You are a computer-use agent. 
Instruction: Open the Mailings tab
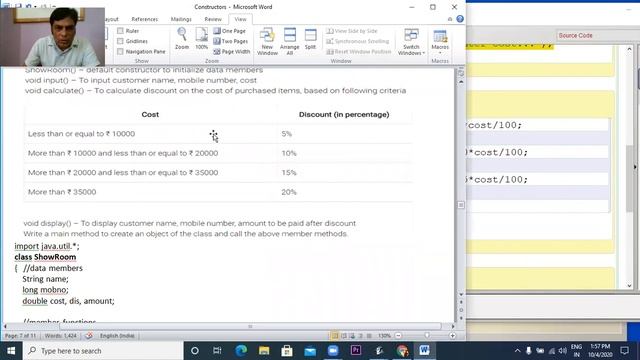181,19
